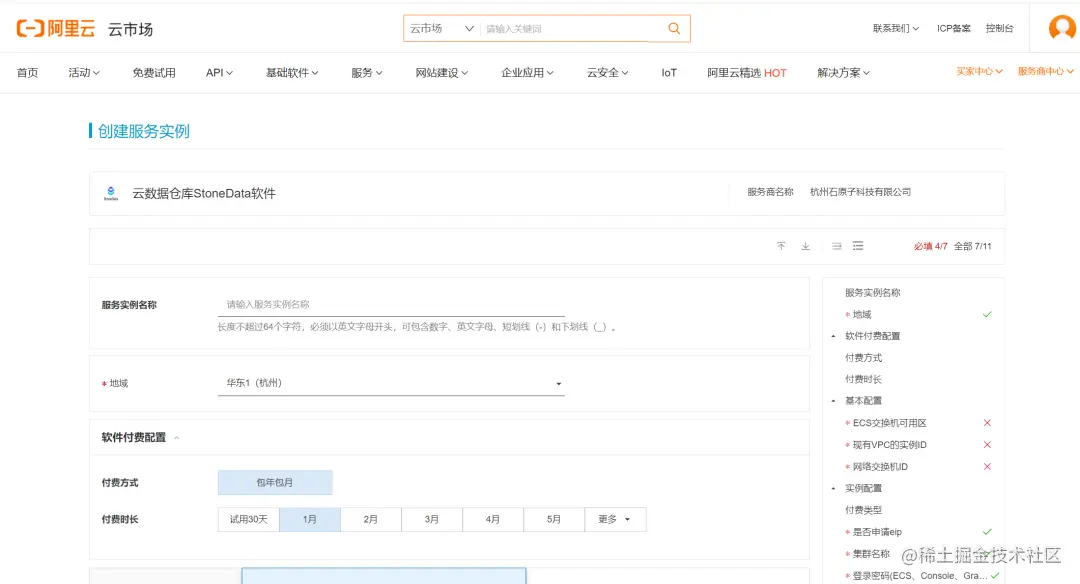Click the StoneData product logo
Image resolution: width=1080 pixels, height=584 pixels.
(x=111, y=194)
